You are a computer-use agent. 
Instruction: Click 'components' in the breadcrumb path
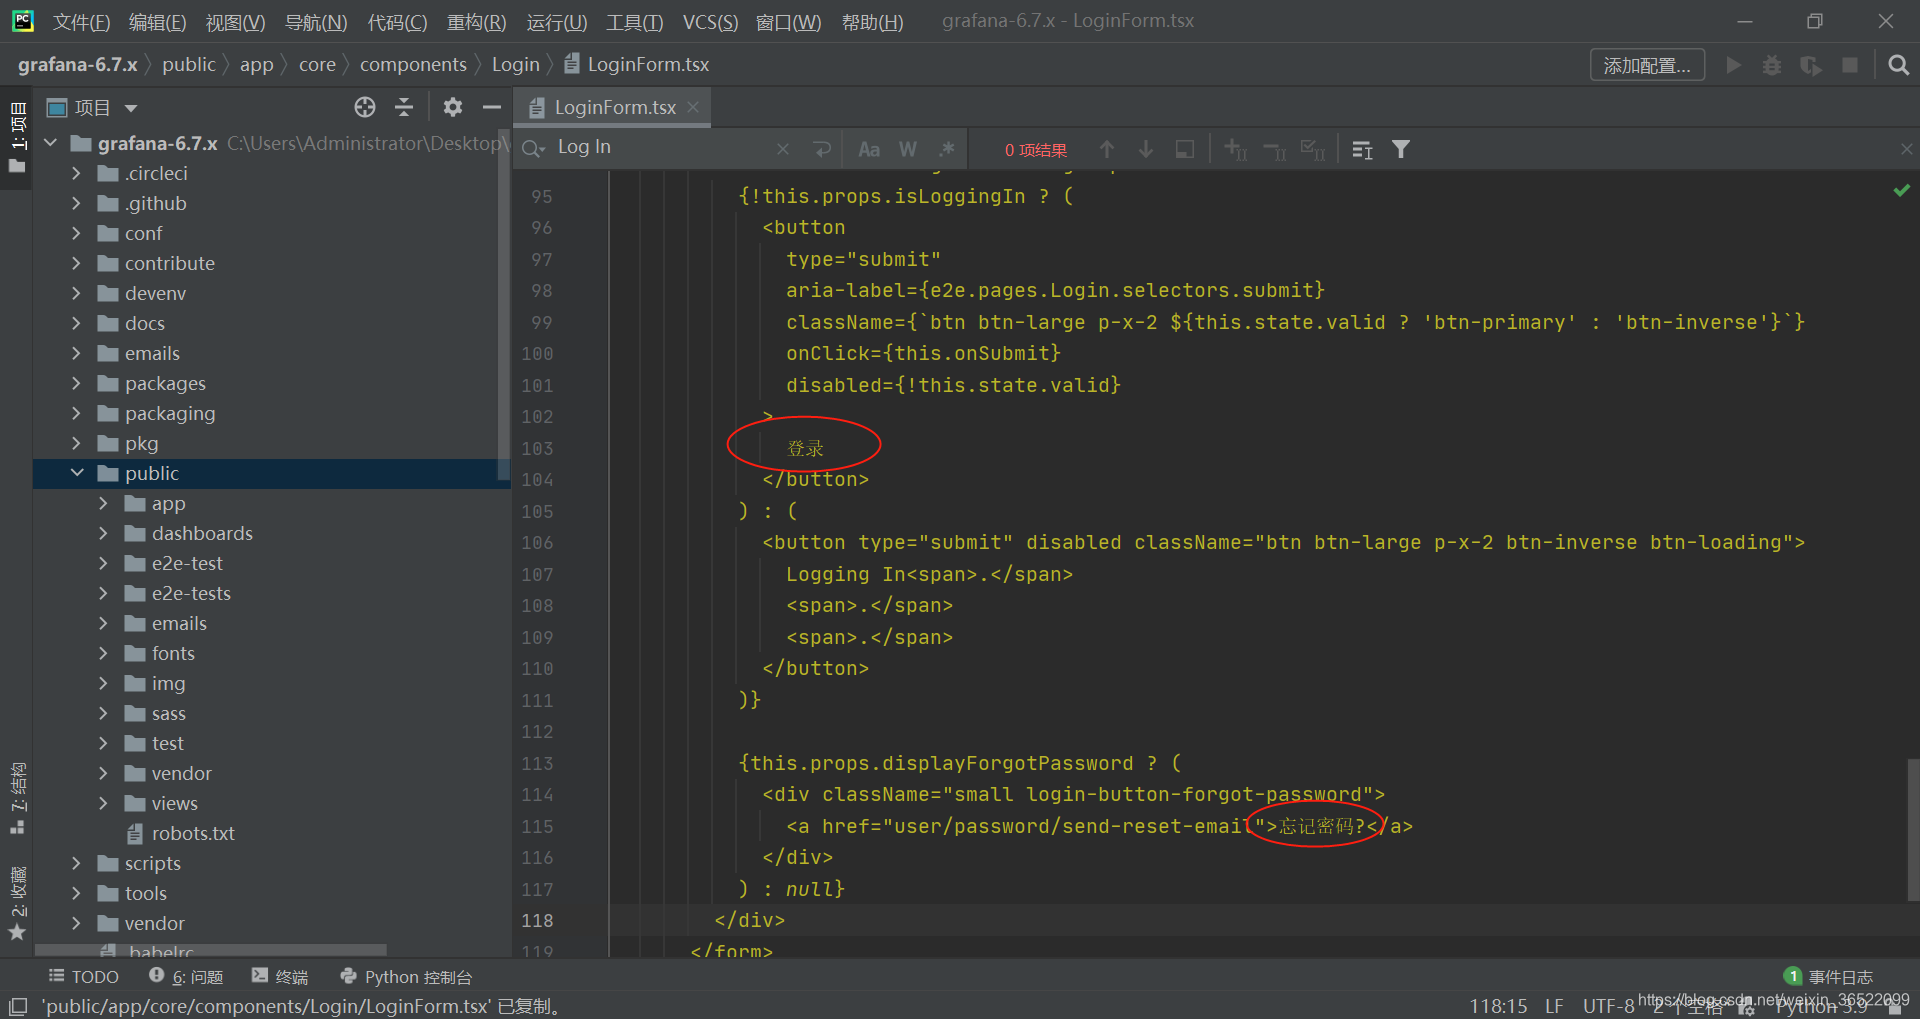coord(413,64)
